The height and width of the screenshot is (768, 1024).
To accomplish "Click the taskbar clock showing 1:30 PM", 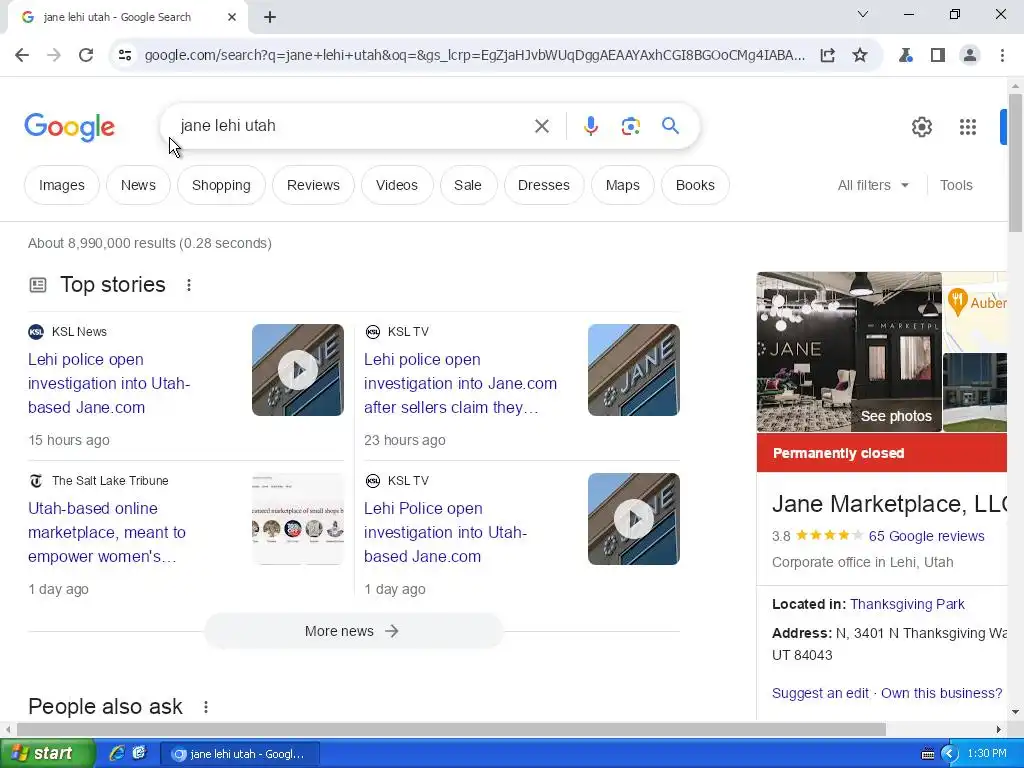I will pos(987,754).
